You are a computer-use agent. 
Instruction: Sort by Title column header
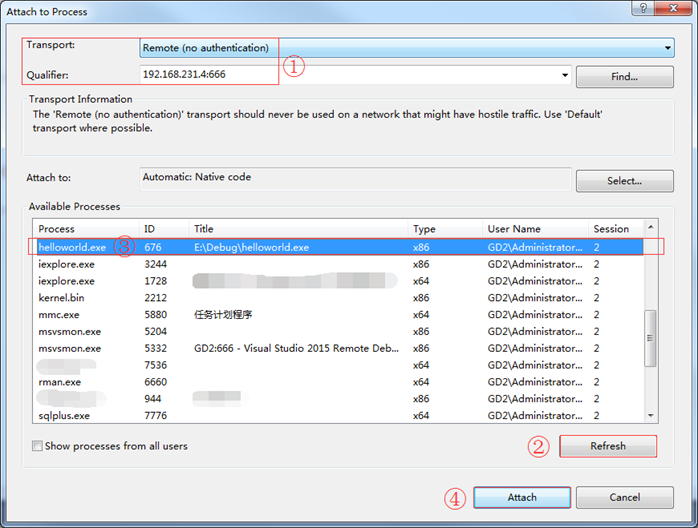point(298,229)
